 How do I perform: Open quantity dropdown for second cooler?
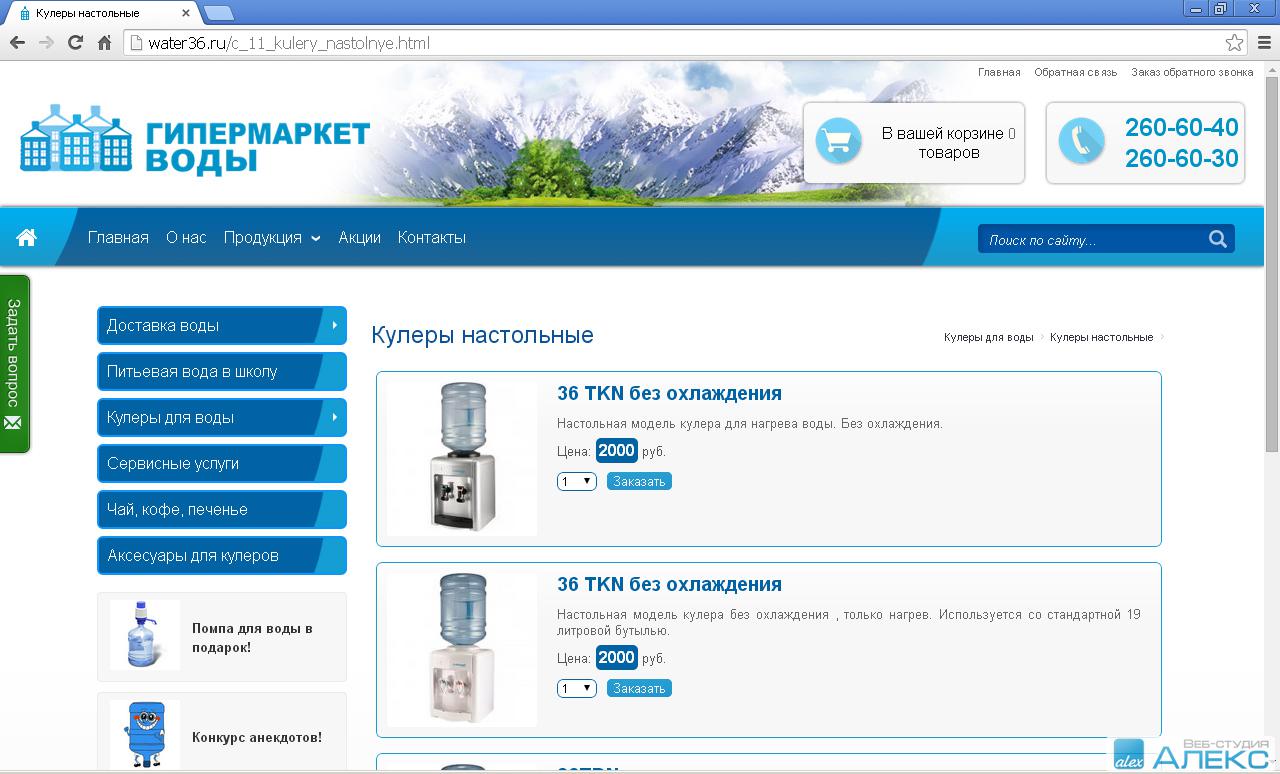pos(576,689)
